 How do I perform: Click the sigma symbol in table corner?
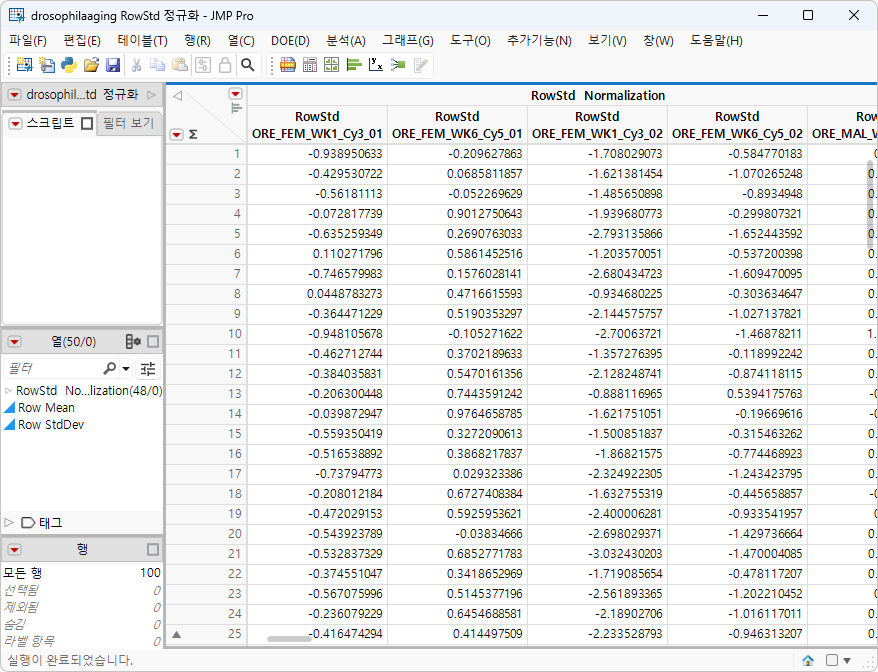pyautogui.click(x=193, y=134)
